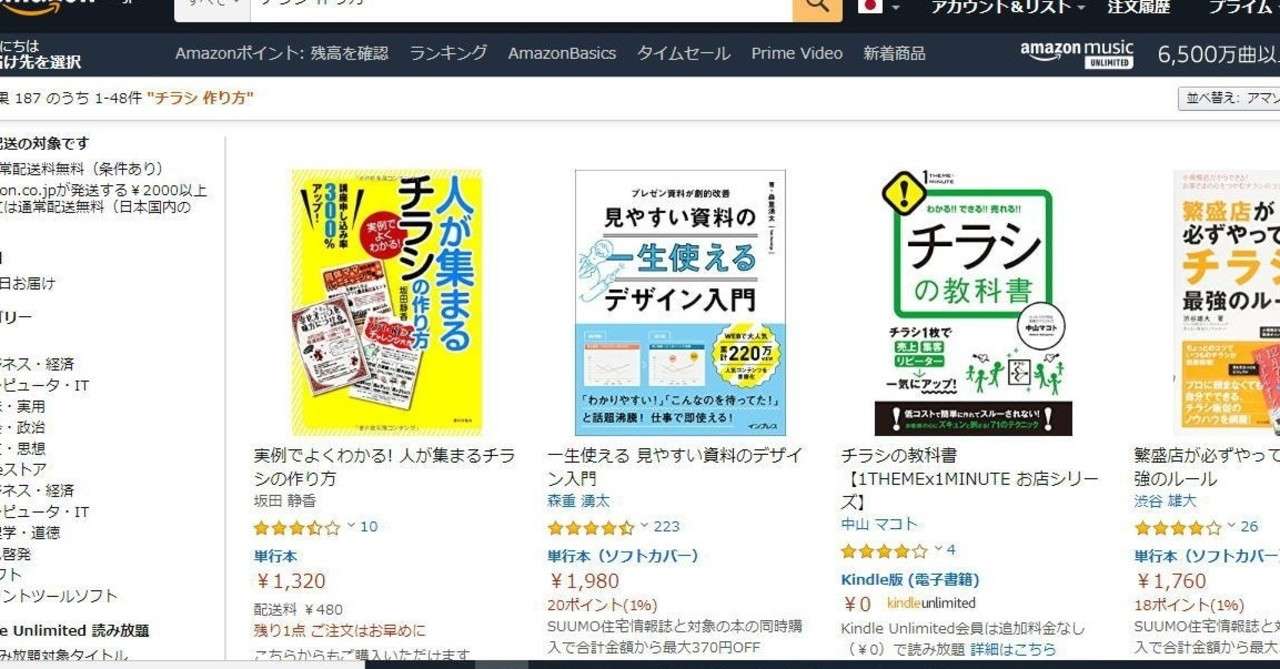This screenshot has width=1280, height=669.
Task: Click the Amazon Music Unlimited logo
Action: point(1077,54)
